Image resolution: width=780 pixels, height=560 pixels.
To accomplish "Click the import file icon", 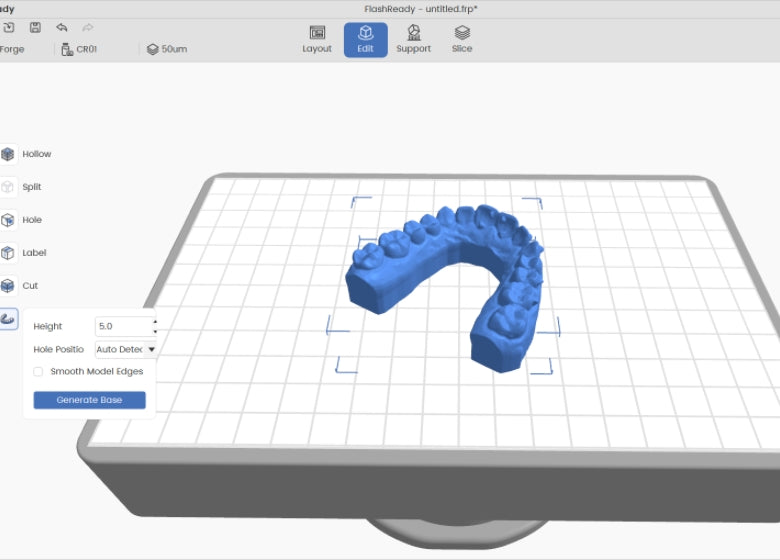I will tap(9, 27).
